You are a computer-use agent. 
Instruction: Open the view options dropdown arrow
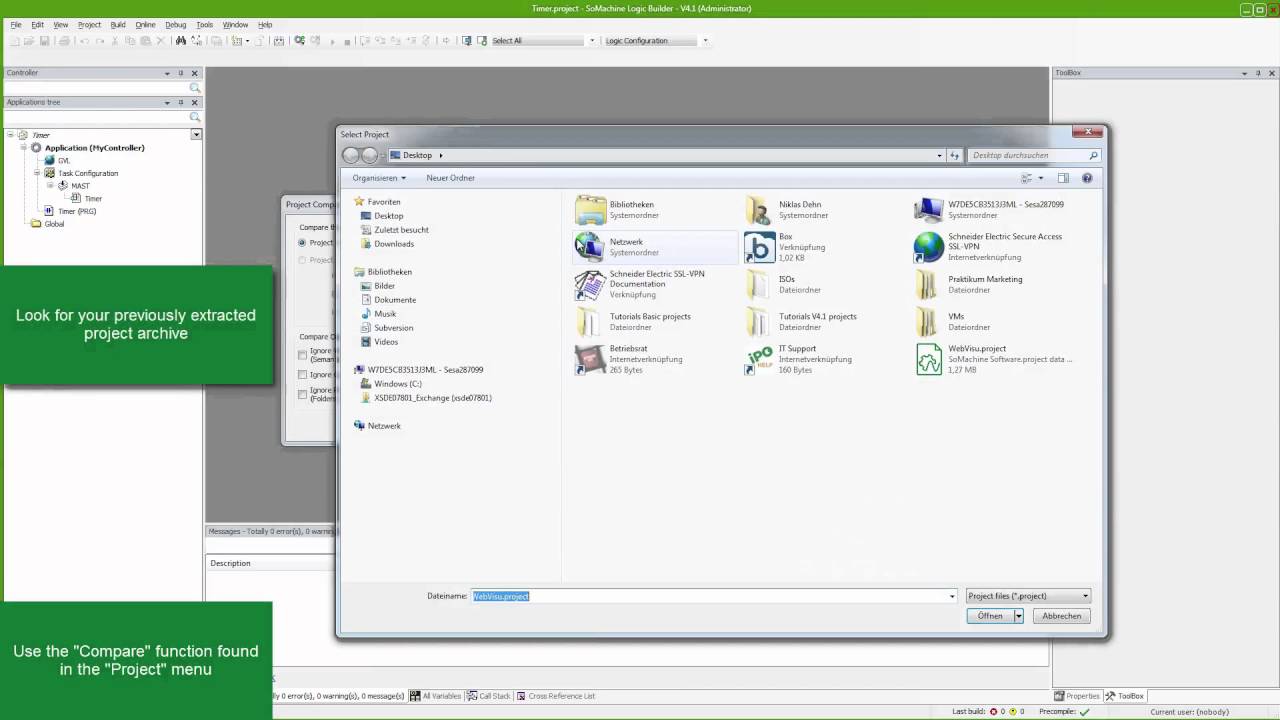click(x=1041, y=178)
